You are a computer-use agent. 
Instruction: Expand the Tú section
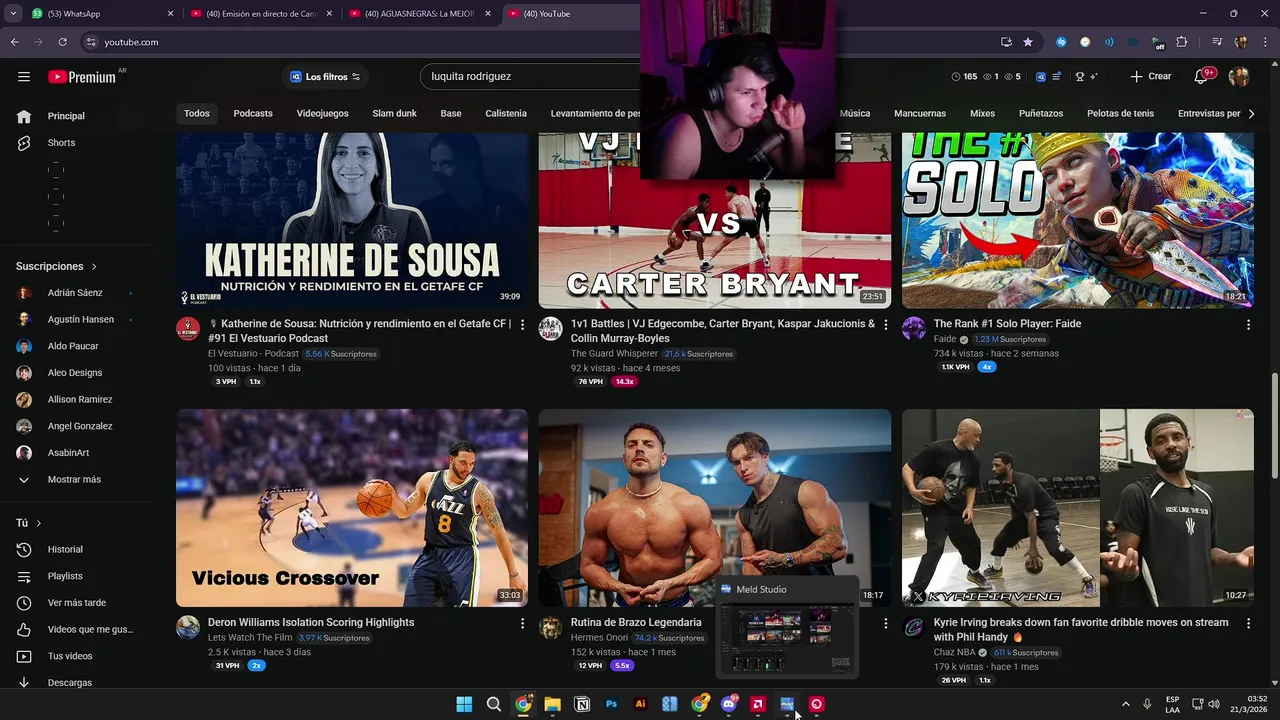click(x=28, y=523)
